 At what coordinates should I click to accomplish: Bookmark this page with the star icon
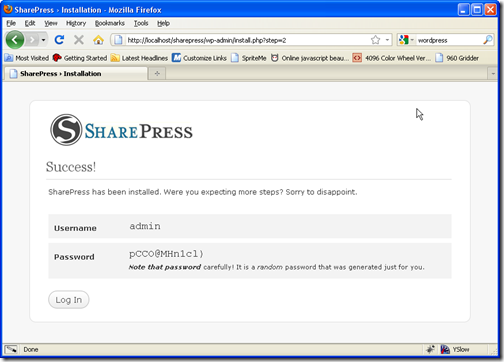pos(375,40)
